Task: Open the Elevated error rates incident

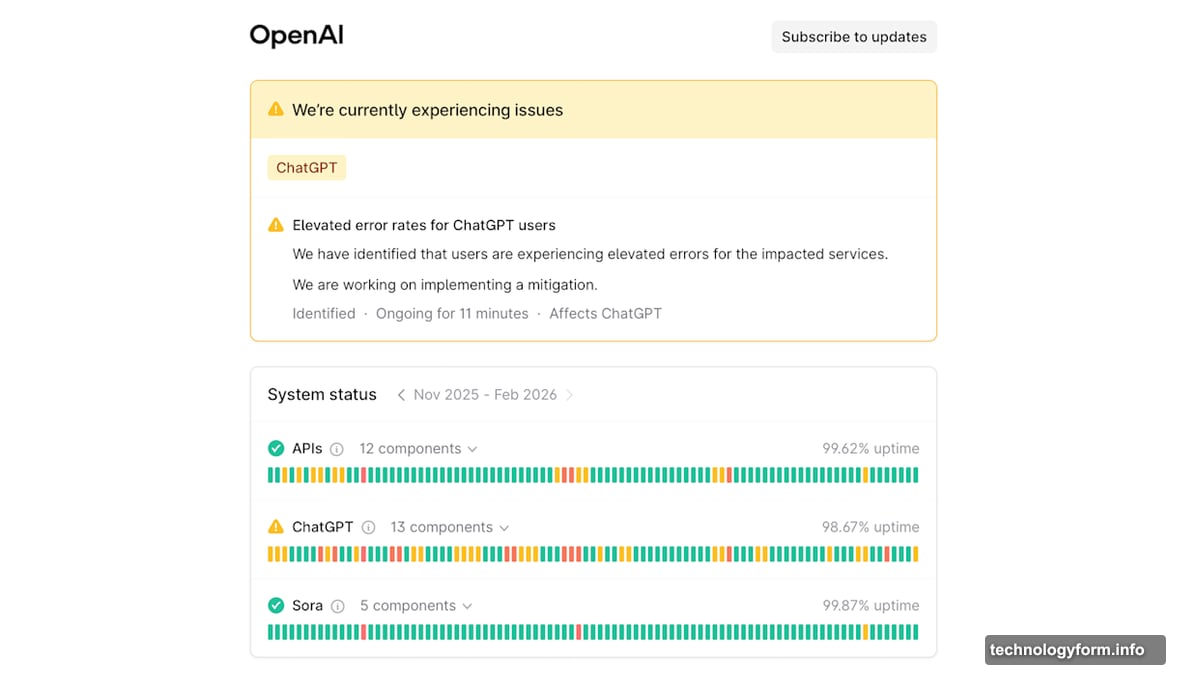Action: [x=424, y=225]
